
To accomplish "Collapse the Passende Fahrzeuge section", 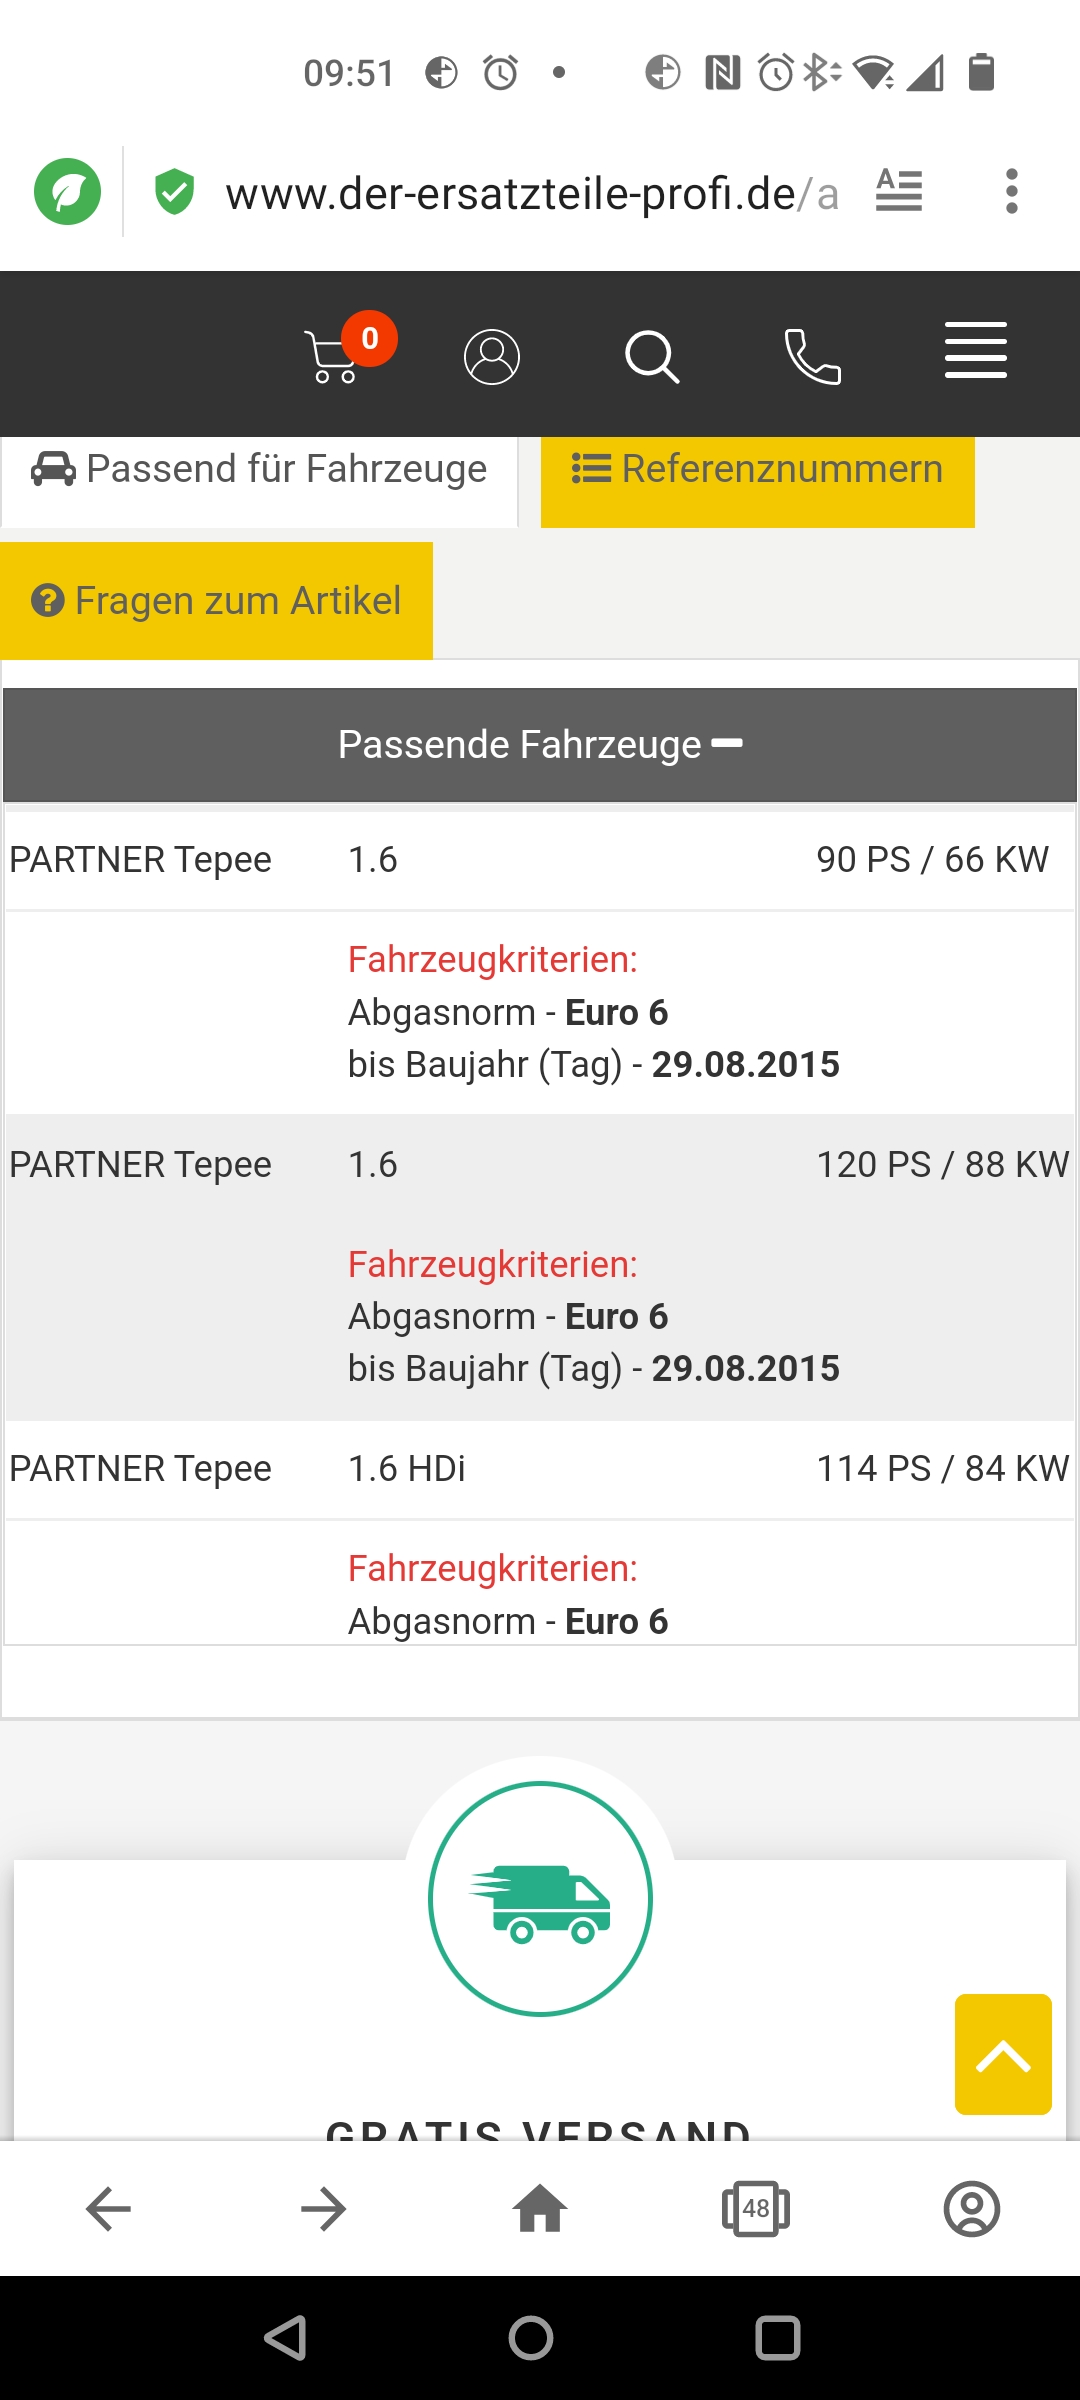I will (x=540, y=745).
